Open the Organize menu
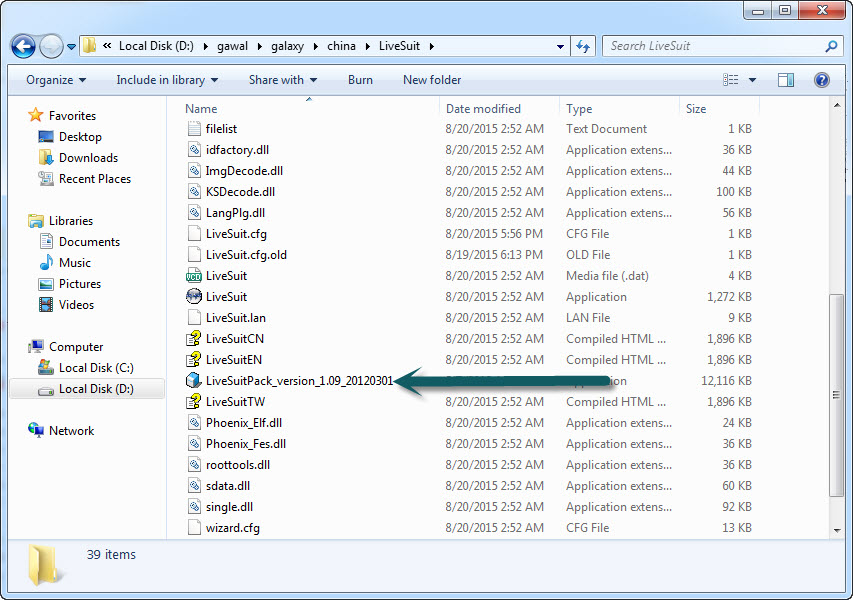Screen dimensions: 853x600 pos(56,80)
